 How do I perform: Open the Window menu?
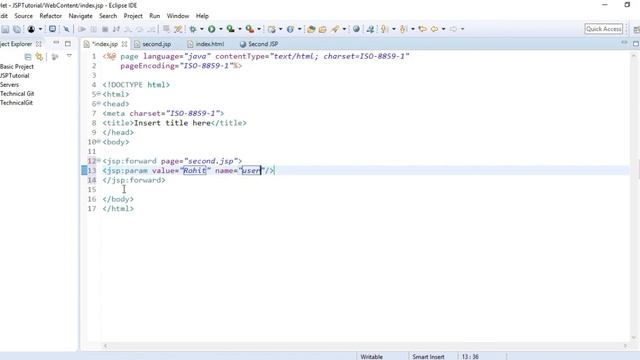pos(178,16)
